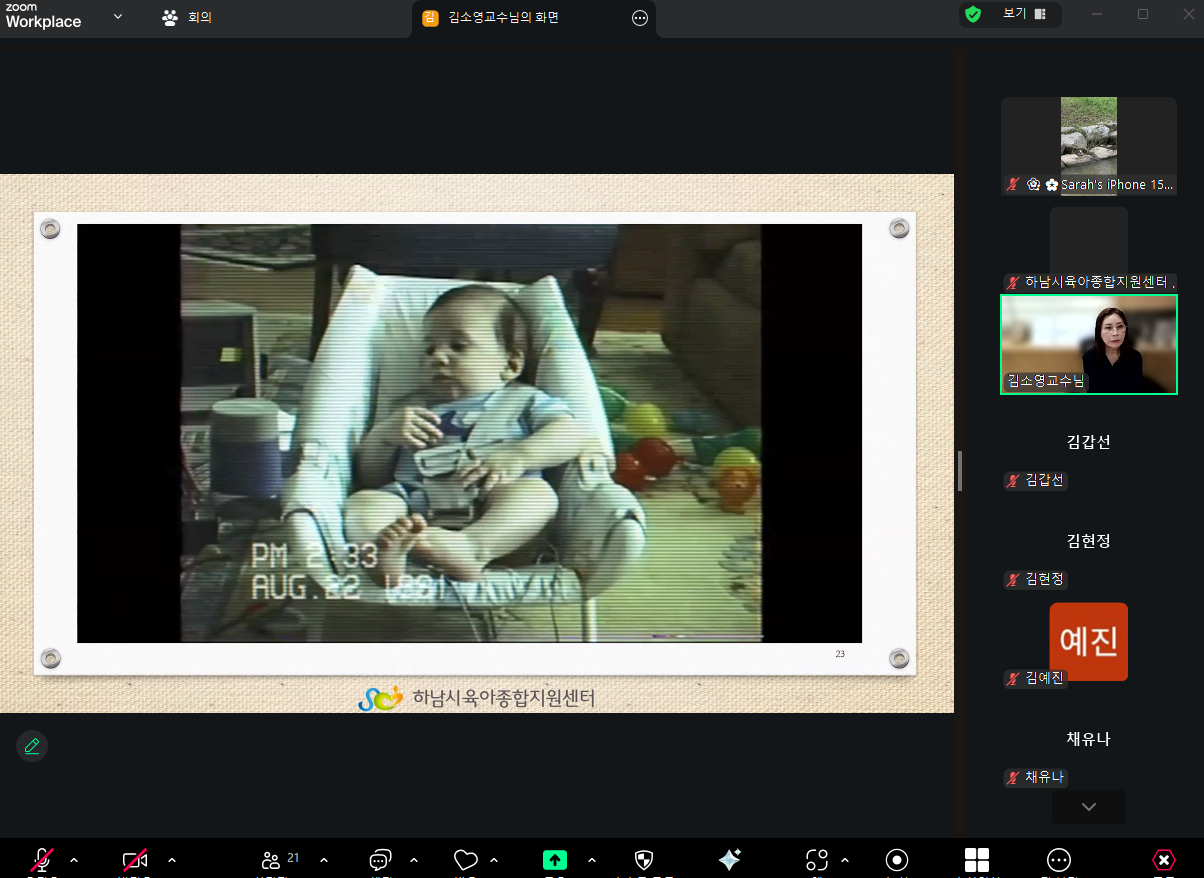
Task: Open the heart reactions menu
Action: pos(465,860)
